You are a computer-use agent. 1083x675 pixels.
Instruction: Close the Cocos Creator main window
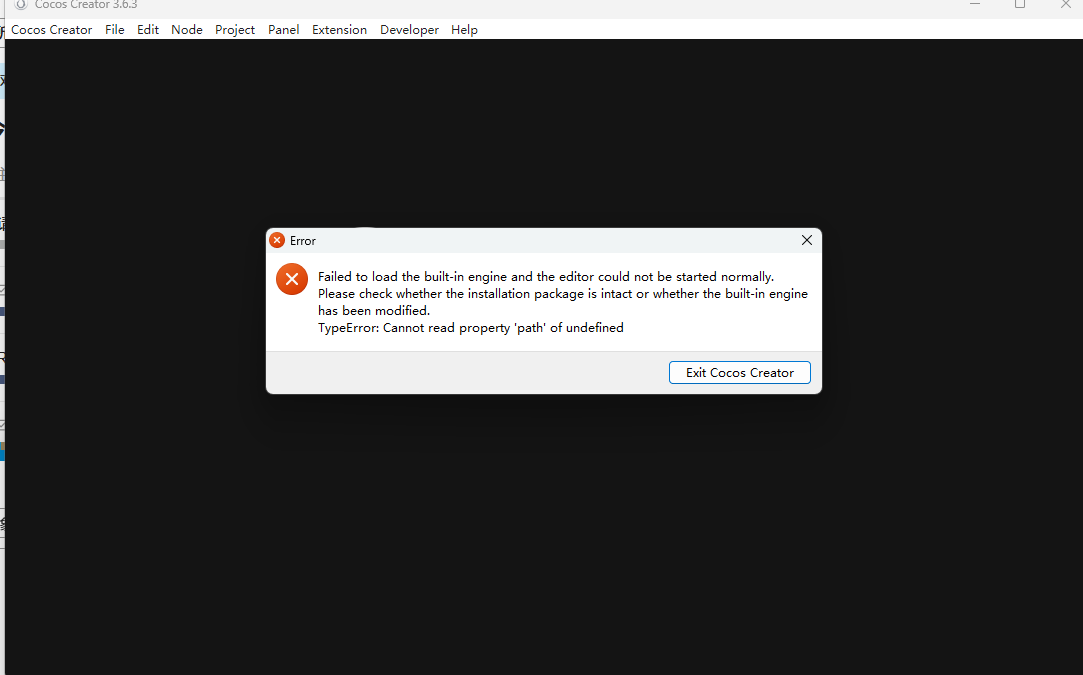click(1066, 4)
